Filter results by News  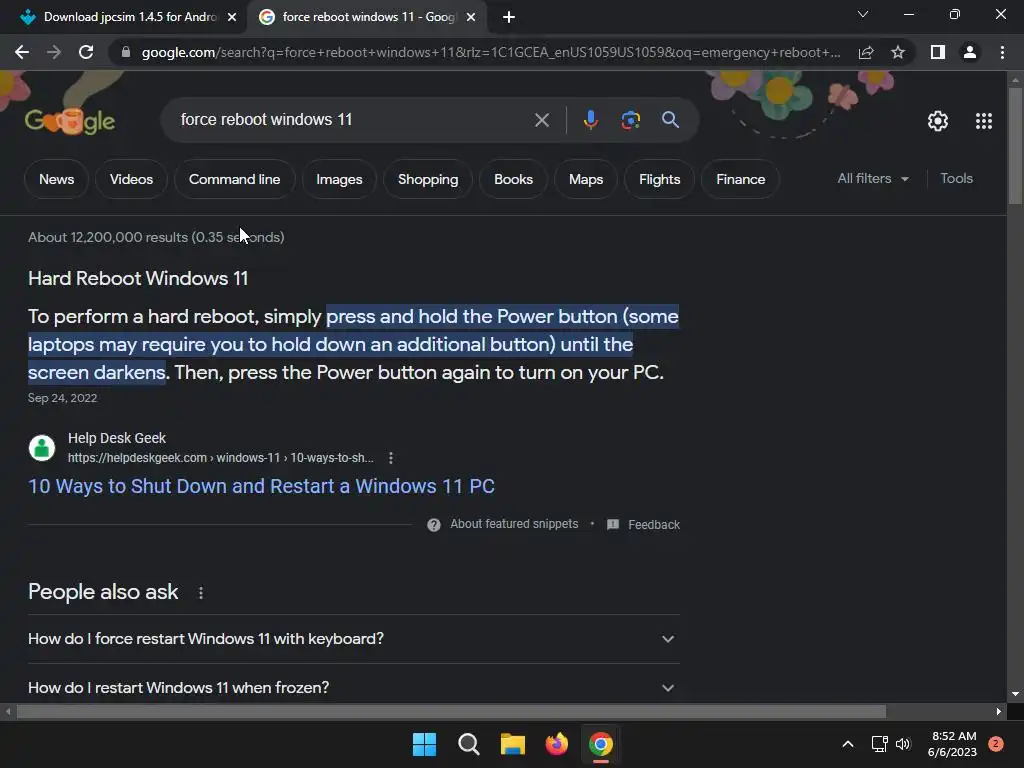coord(56,179)
